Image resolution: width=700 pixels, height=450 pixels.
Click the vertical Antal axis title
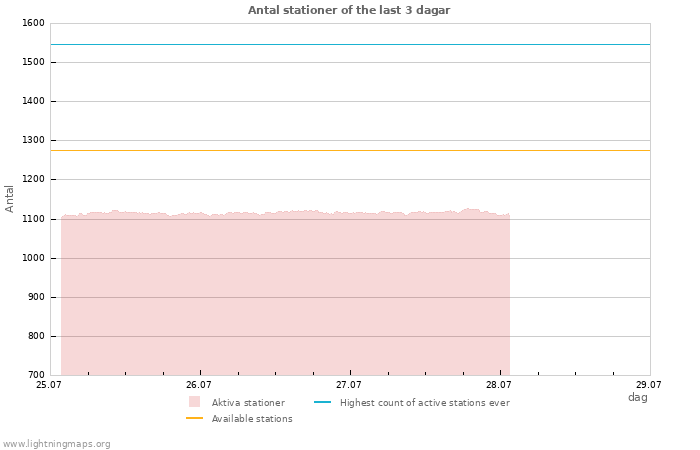click(x=9, y=199)
